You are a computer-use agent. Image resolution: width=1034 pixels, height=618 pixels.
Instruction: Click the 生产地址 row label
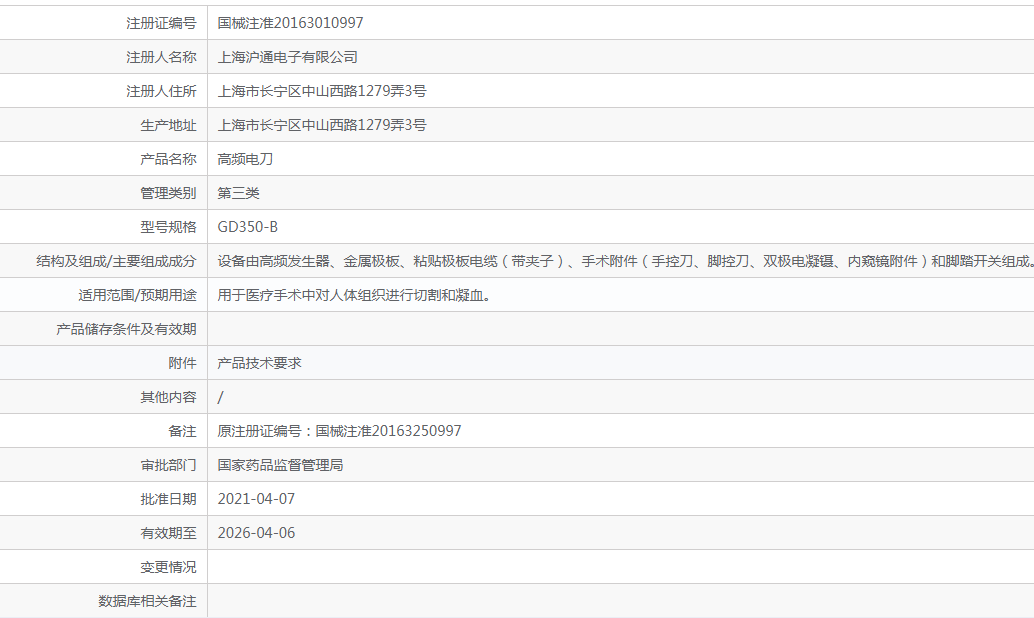click(168, 125)
